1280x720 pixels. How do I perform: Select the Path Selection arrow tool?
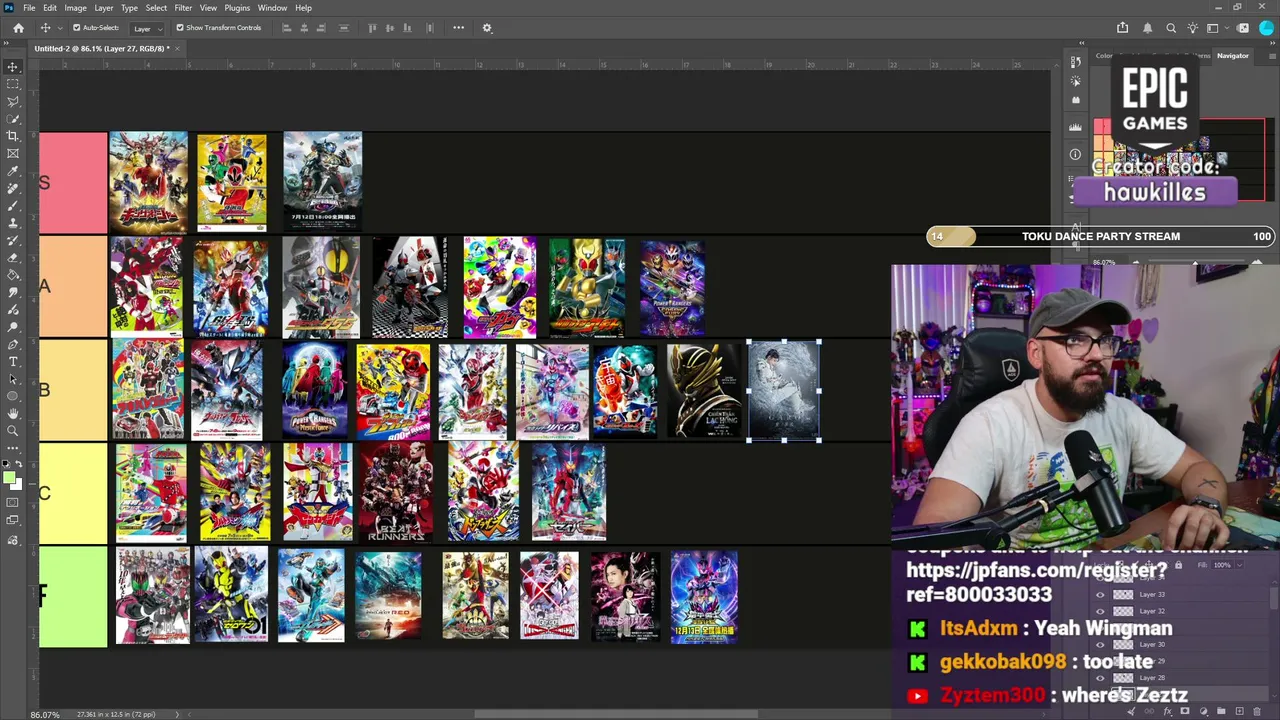(x=13, y=379)
